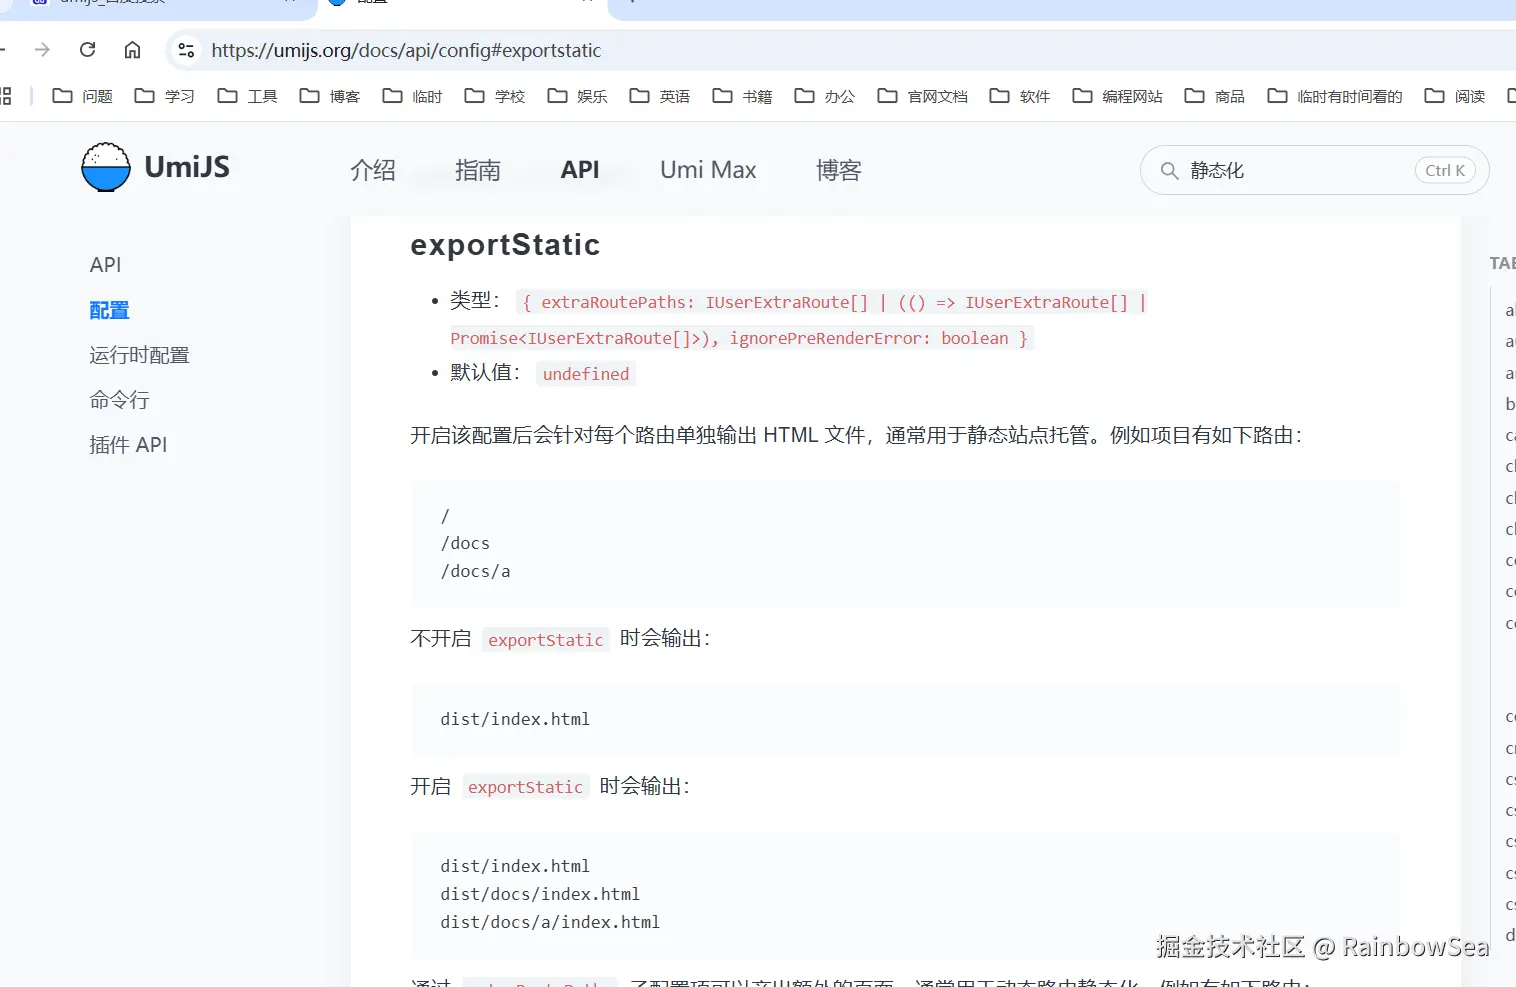Click the dist/docs/index.html output line
Screen dimensions: 1516x987
(540, 894)
